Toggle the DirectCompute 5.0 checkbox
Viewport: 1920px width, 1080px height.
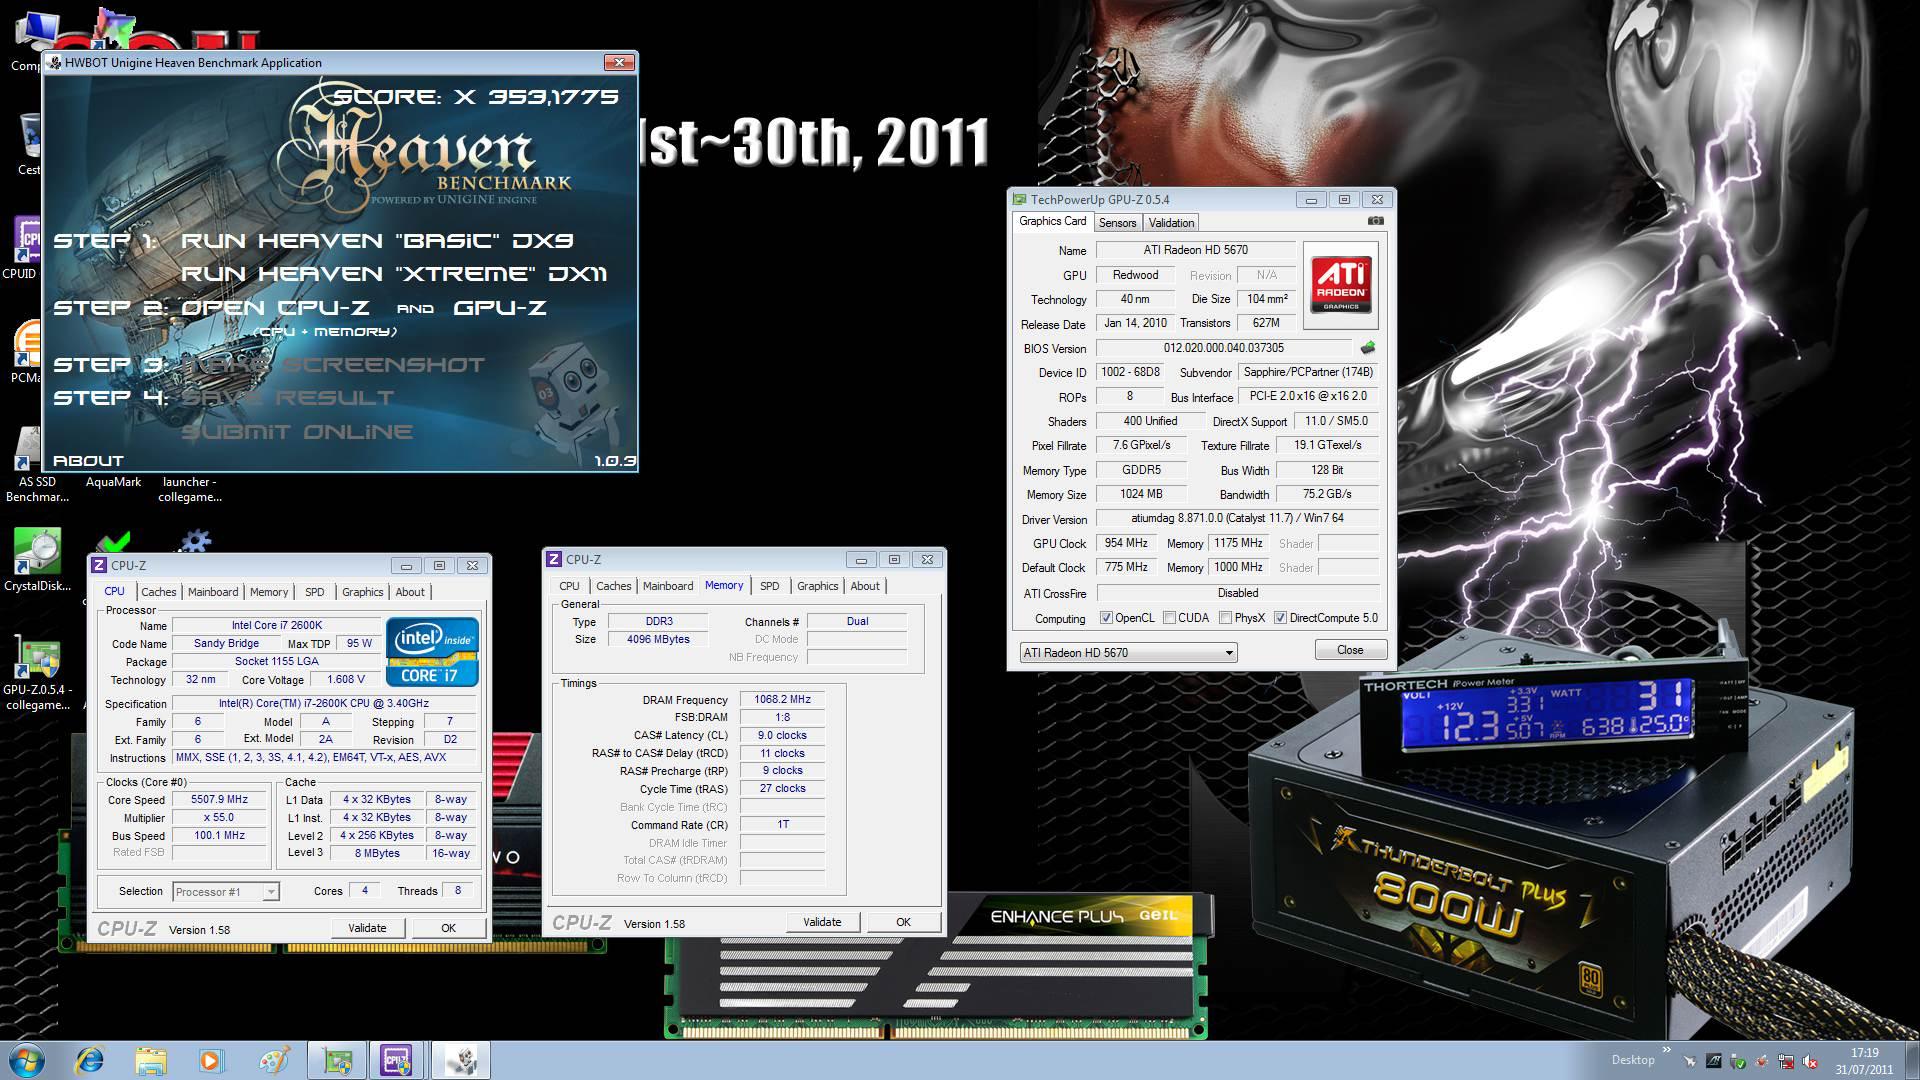coord(1280,618)
